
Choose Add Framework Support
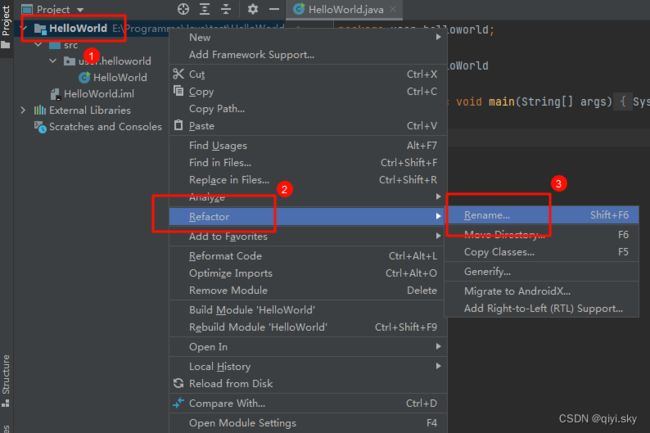pyautogui.click(x=308, y=55)
